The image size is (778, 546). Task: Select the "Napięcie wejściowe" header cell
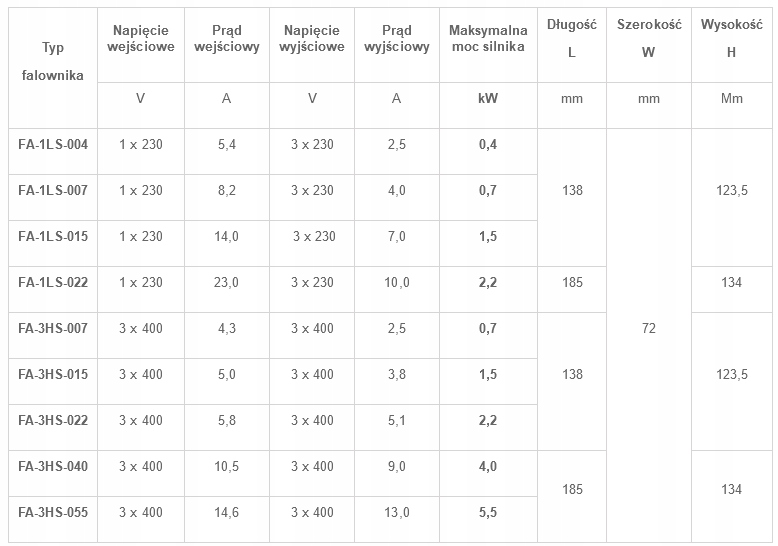[x=141, y=41]
